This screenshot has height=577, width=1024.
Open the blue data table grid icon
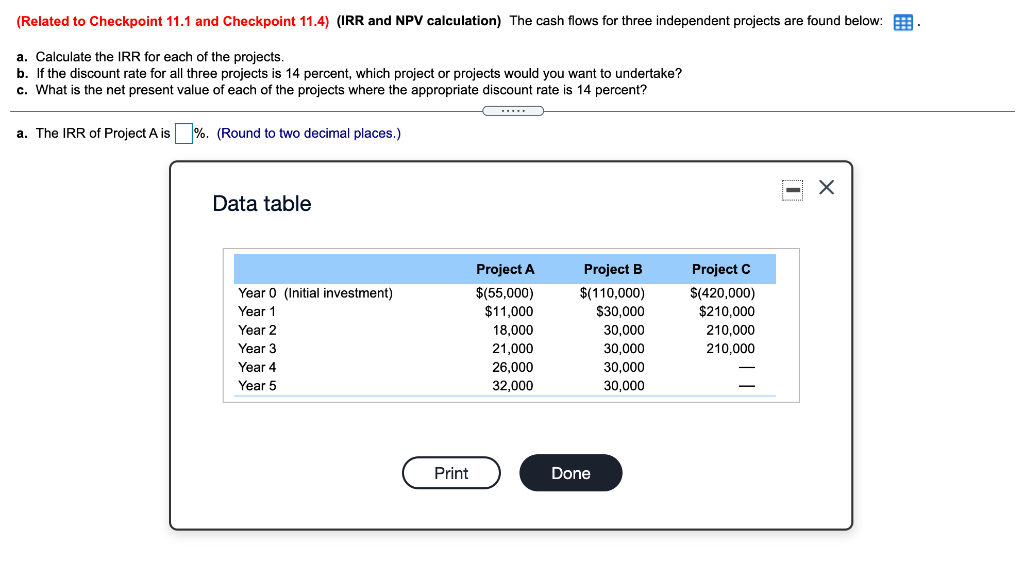click(x=903, y=21)
